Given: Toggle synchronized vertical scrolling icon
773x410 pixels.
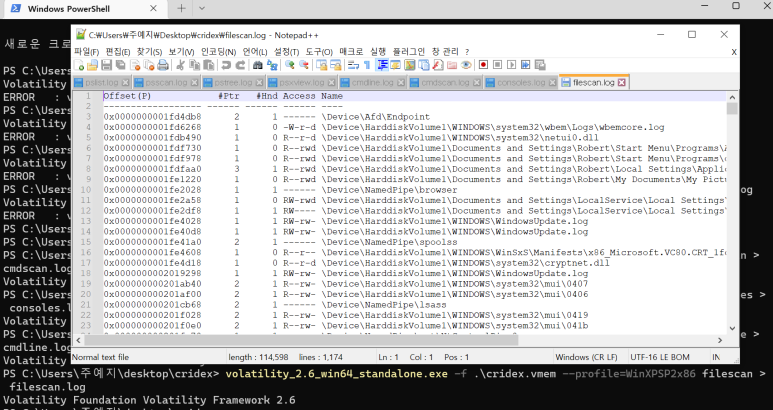Looking at the screenshot, I should coord(322,65).
